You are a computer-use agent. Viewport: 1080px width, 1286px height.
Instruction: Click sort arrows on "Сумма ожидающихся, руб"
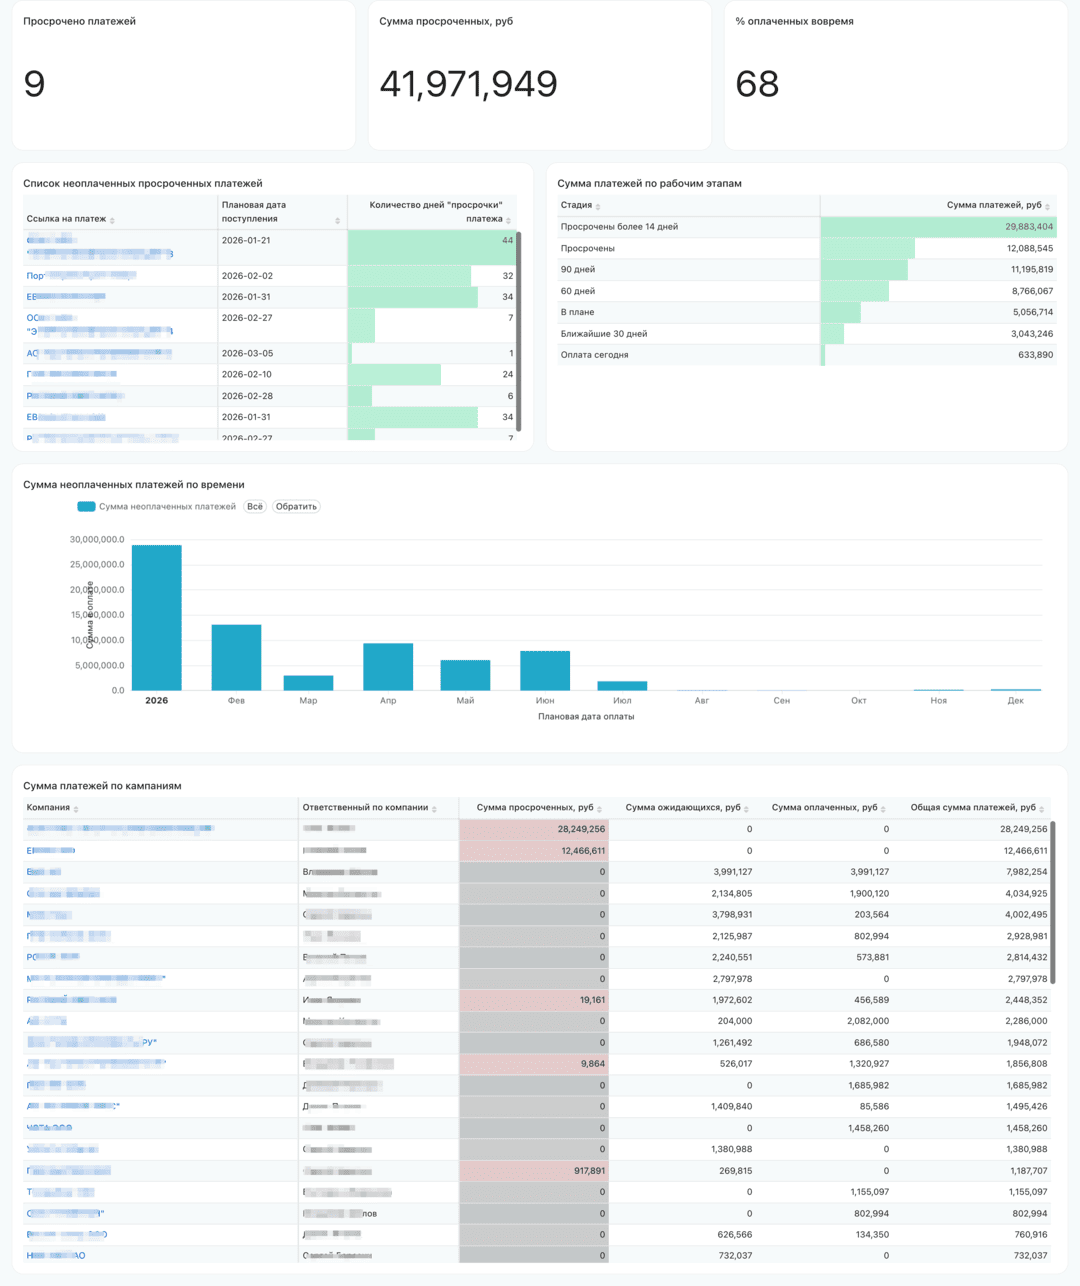coord(746,809)
